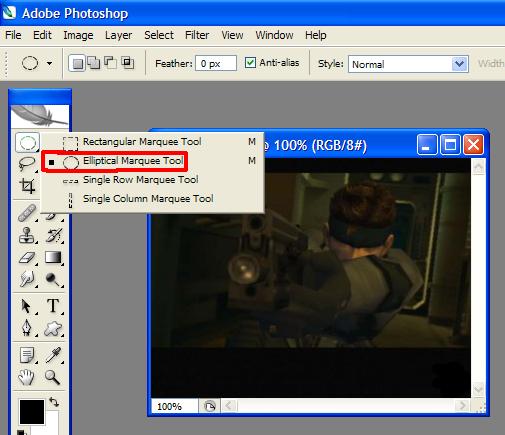Click the Feather value field
The height and width of the screenshot is (435, 505).
tap(216, 63)
